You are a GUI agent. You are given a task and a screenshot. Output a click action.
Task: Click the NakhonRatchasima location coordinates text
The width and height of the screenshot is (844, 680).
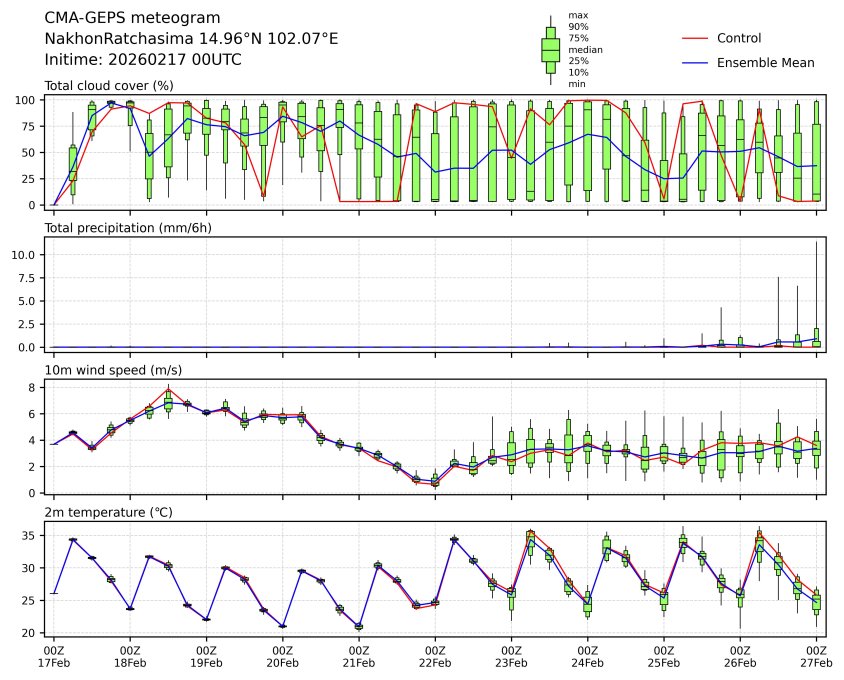pyautogui.click(x=191, y=38)
